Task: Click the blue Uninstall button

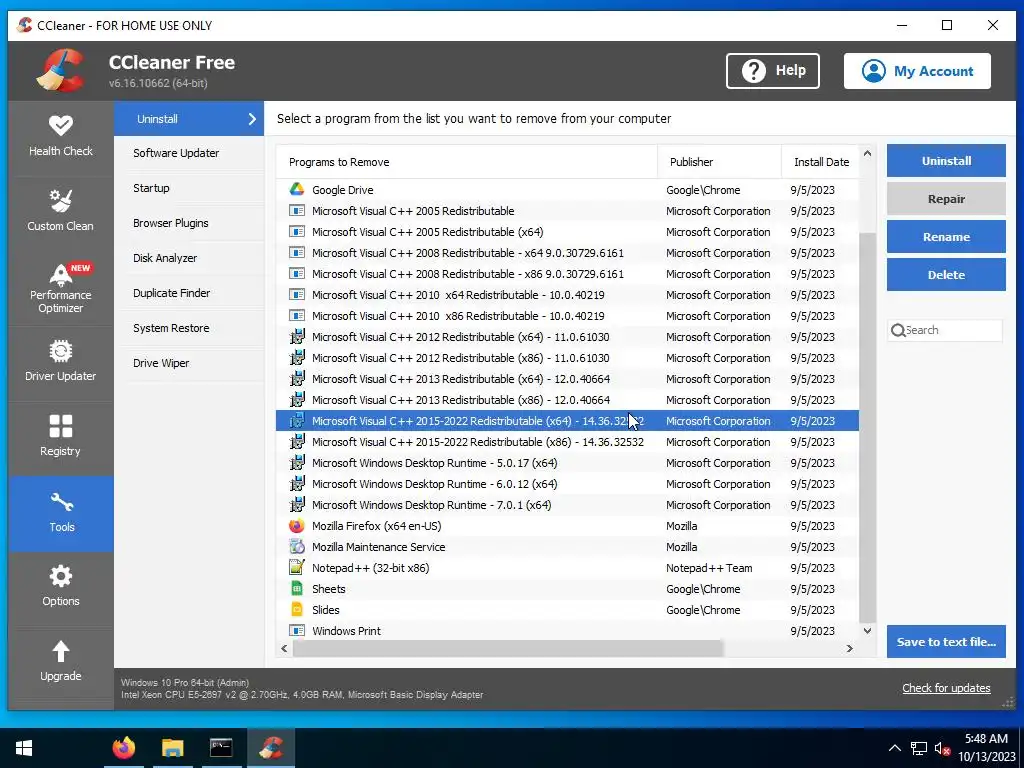Action: tap(946, 161)
